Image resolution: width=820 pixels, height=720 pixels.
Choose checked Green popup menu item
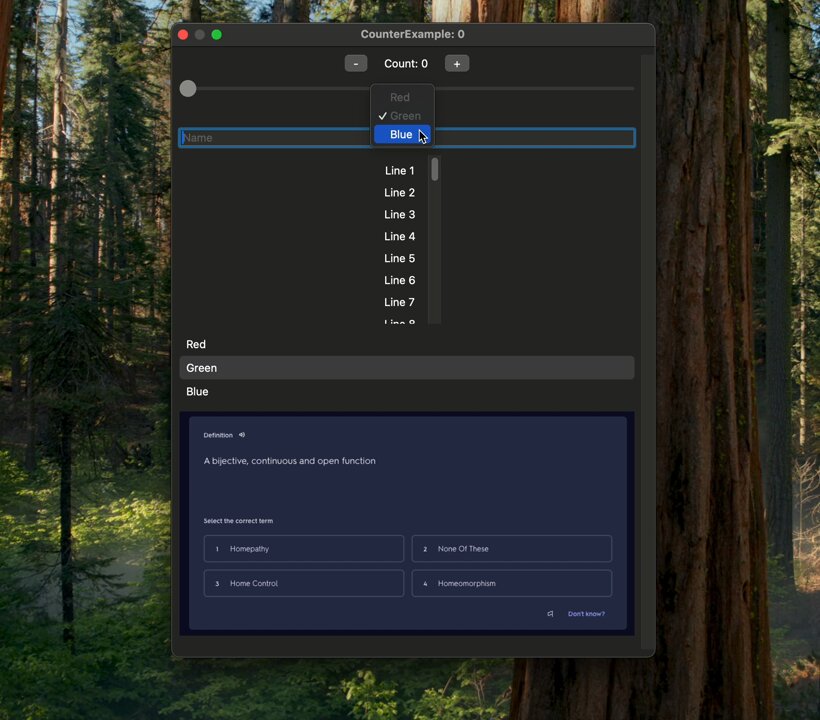402,116
